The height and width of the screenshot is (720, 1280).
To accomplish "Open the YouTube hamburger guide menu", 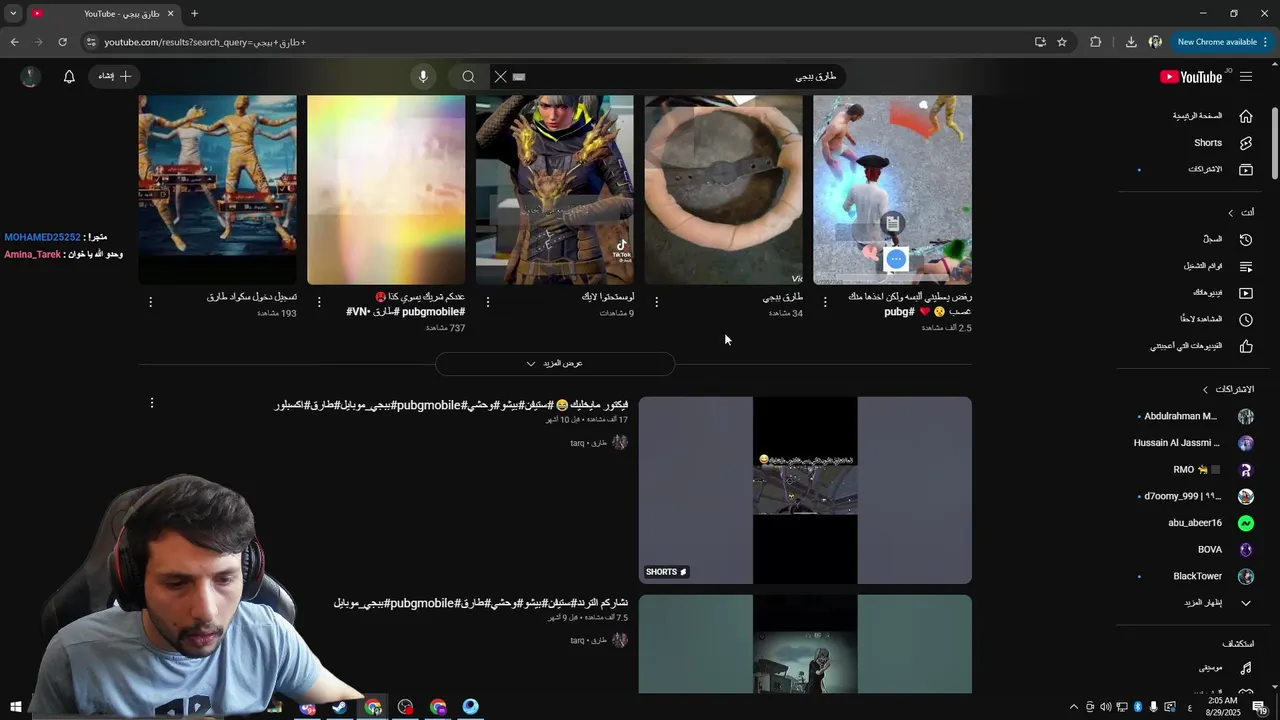I will click(x=1246, y=77).
